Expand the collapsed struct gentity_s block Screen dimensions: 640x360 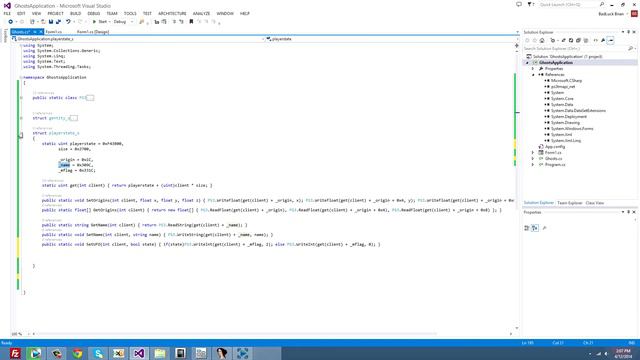click(x=21, y=118)
